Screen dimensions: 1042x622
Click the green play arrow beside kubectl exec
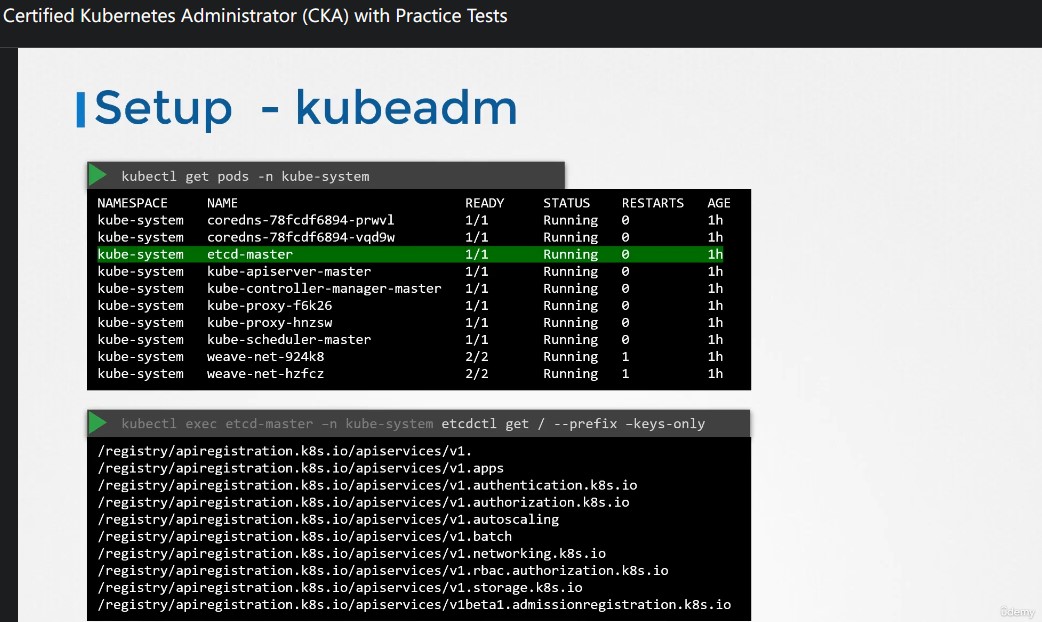pyautogui.click(x=98, y=423)
